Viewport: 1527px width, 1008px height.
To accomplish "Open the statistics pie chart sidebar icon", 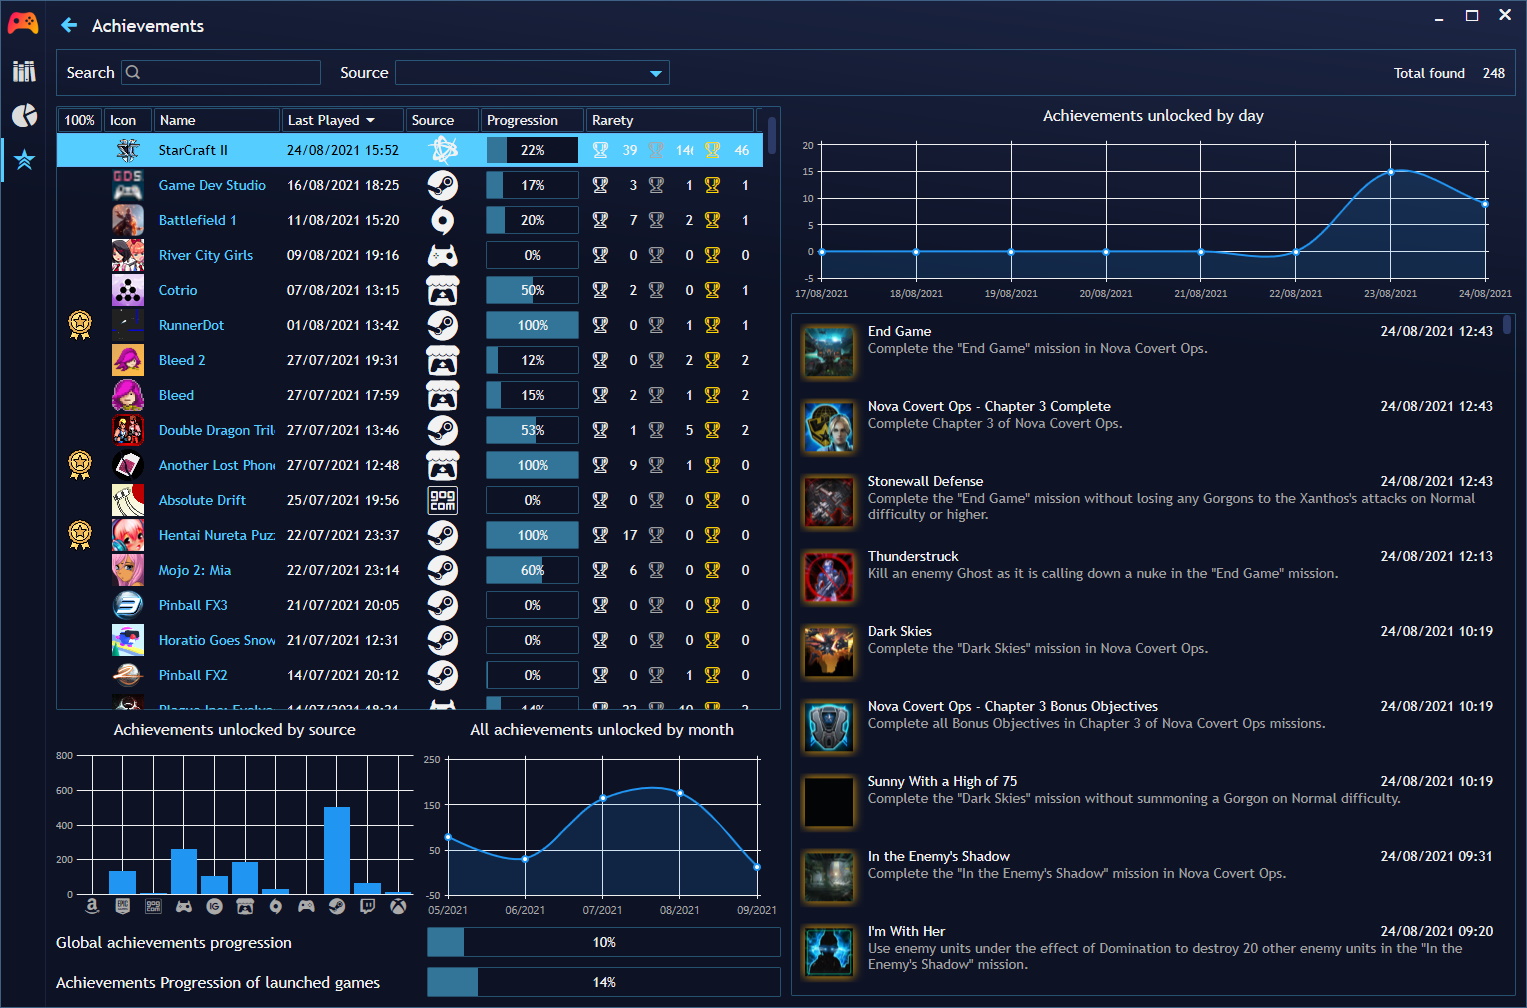I will tap(24, 115).
